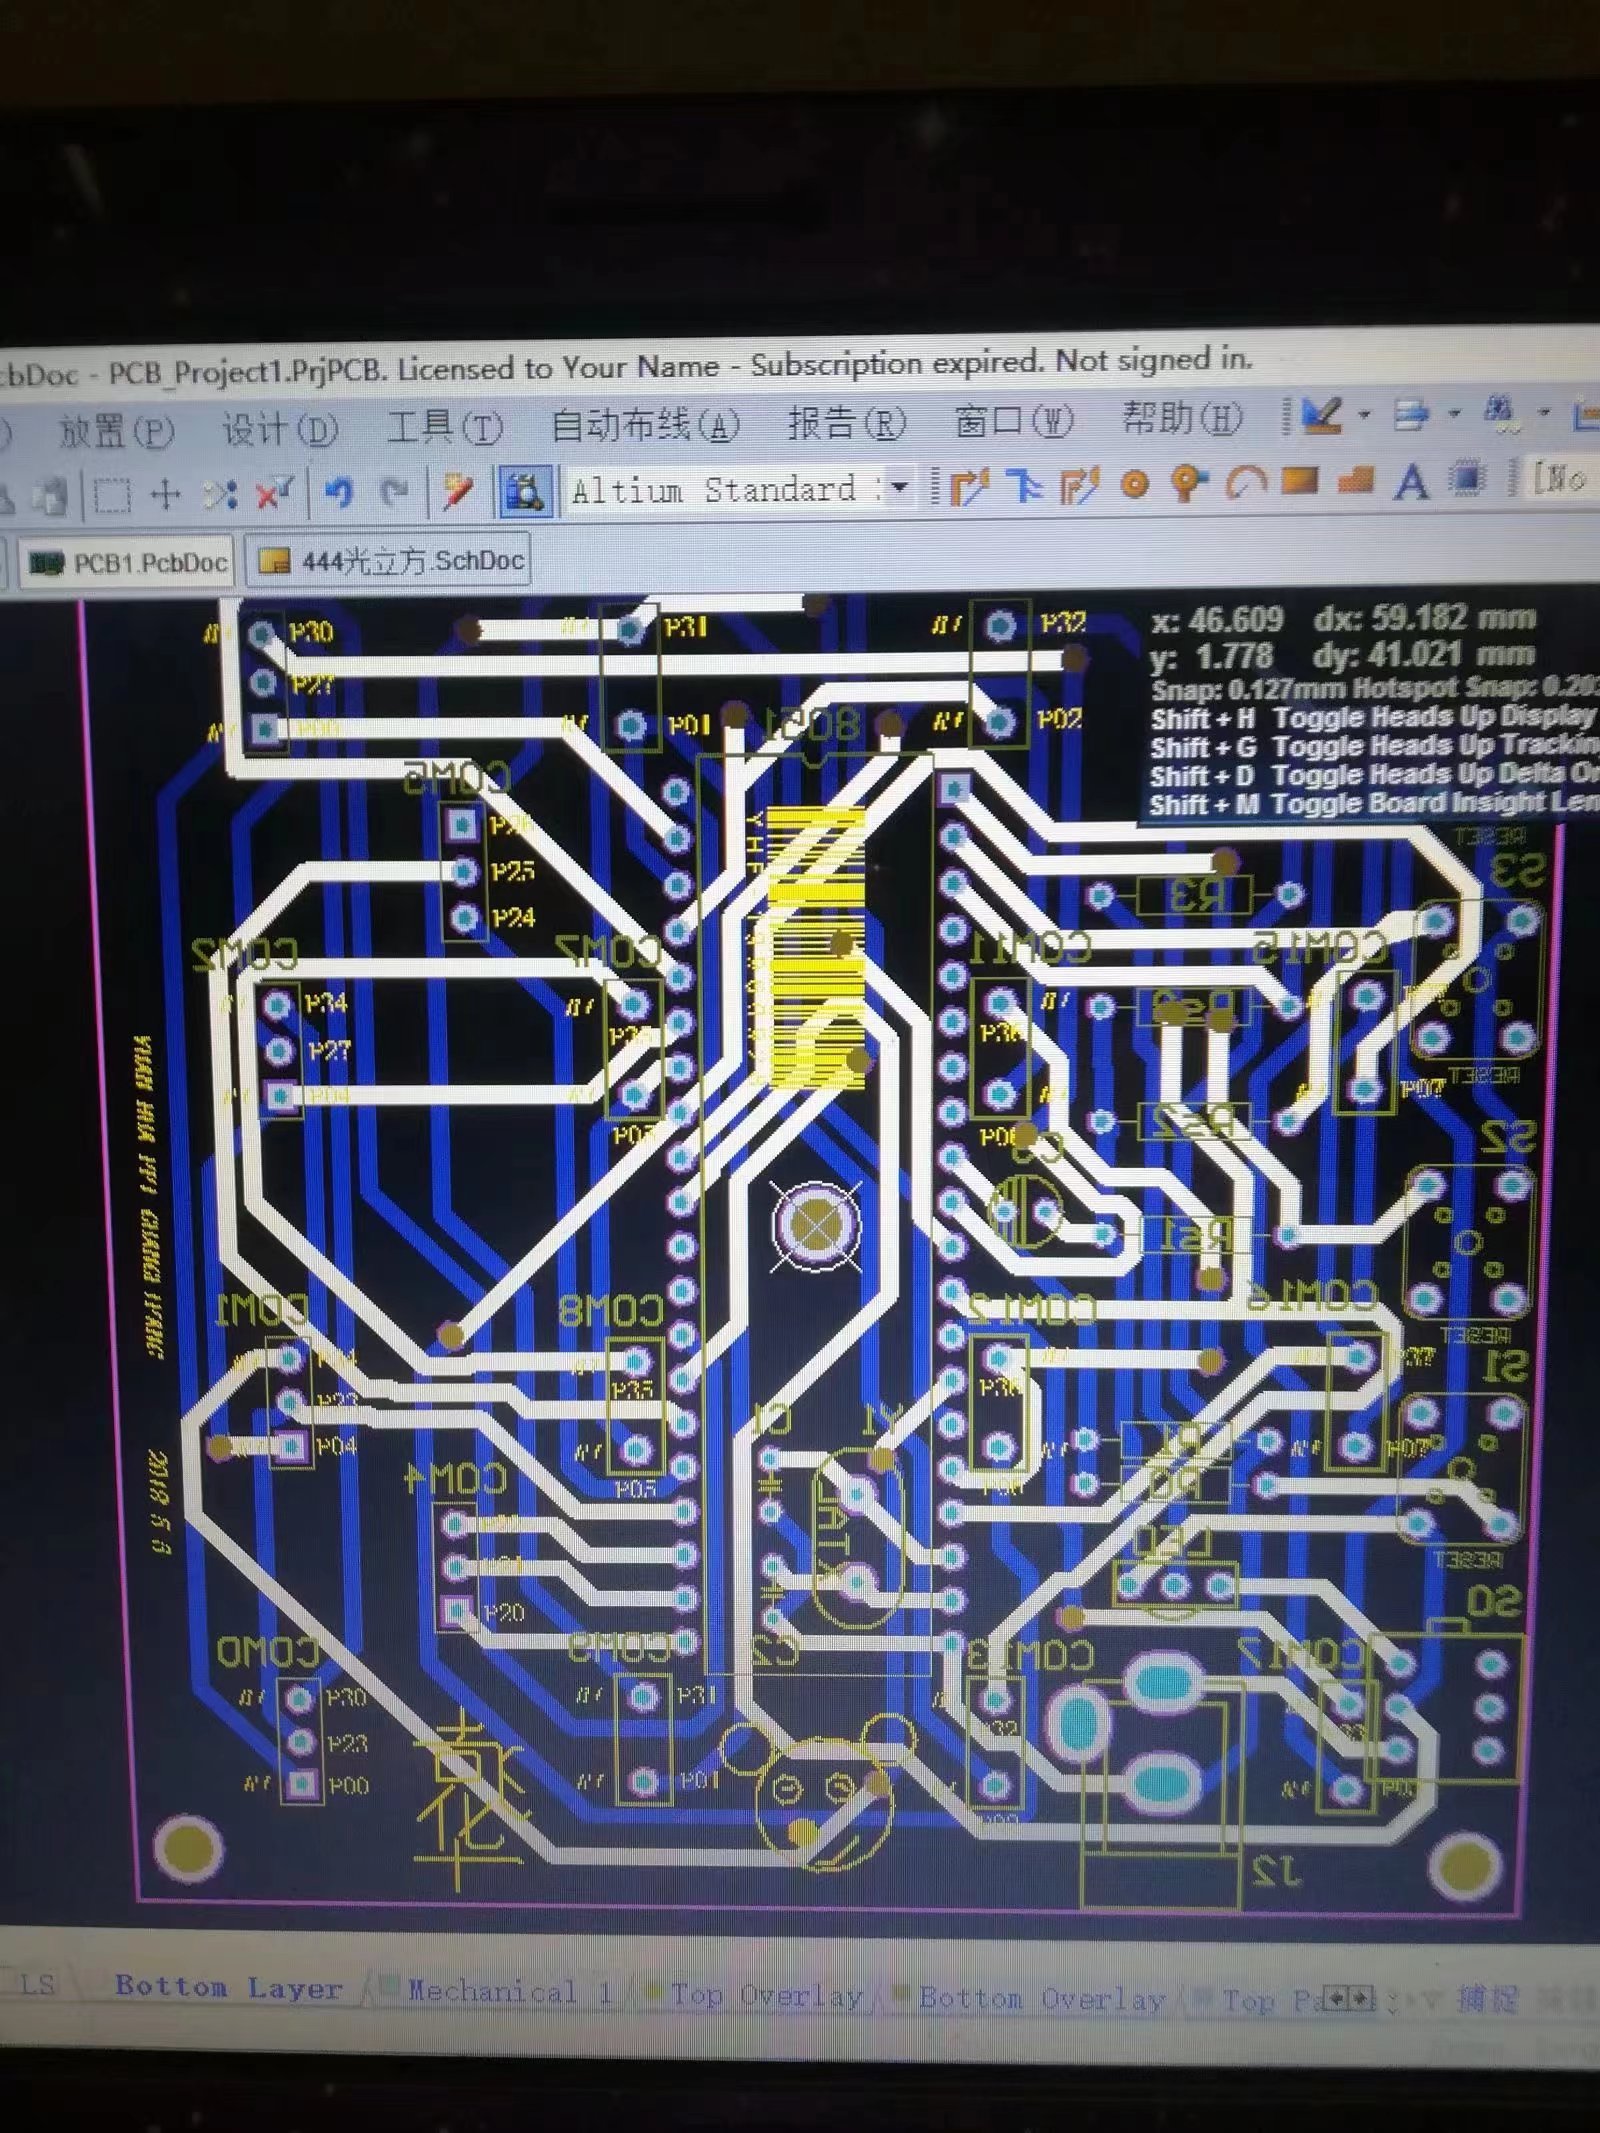The image size is (1600, 2133).
Task: Select the Place Via tool
Action: [1187, 484]
